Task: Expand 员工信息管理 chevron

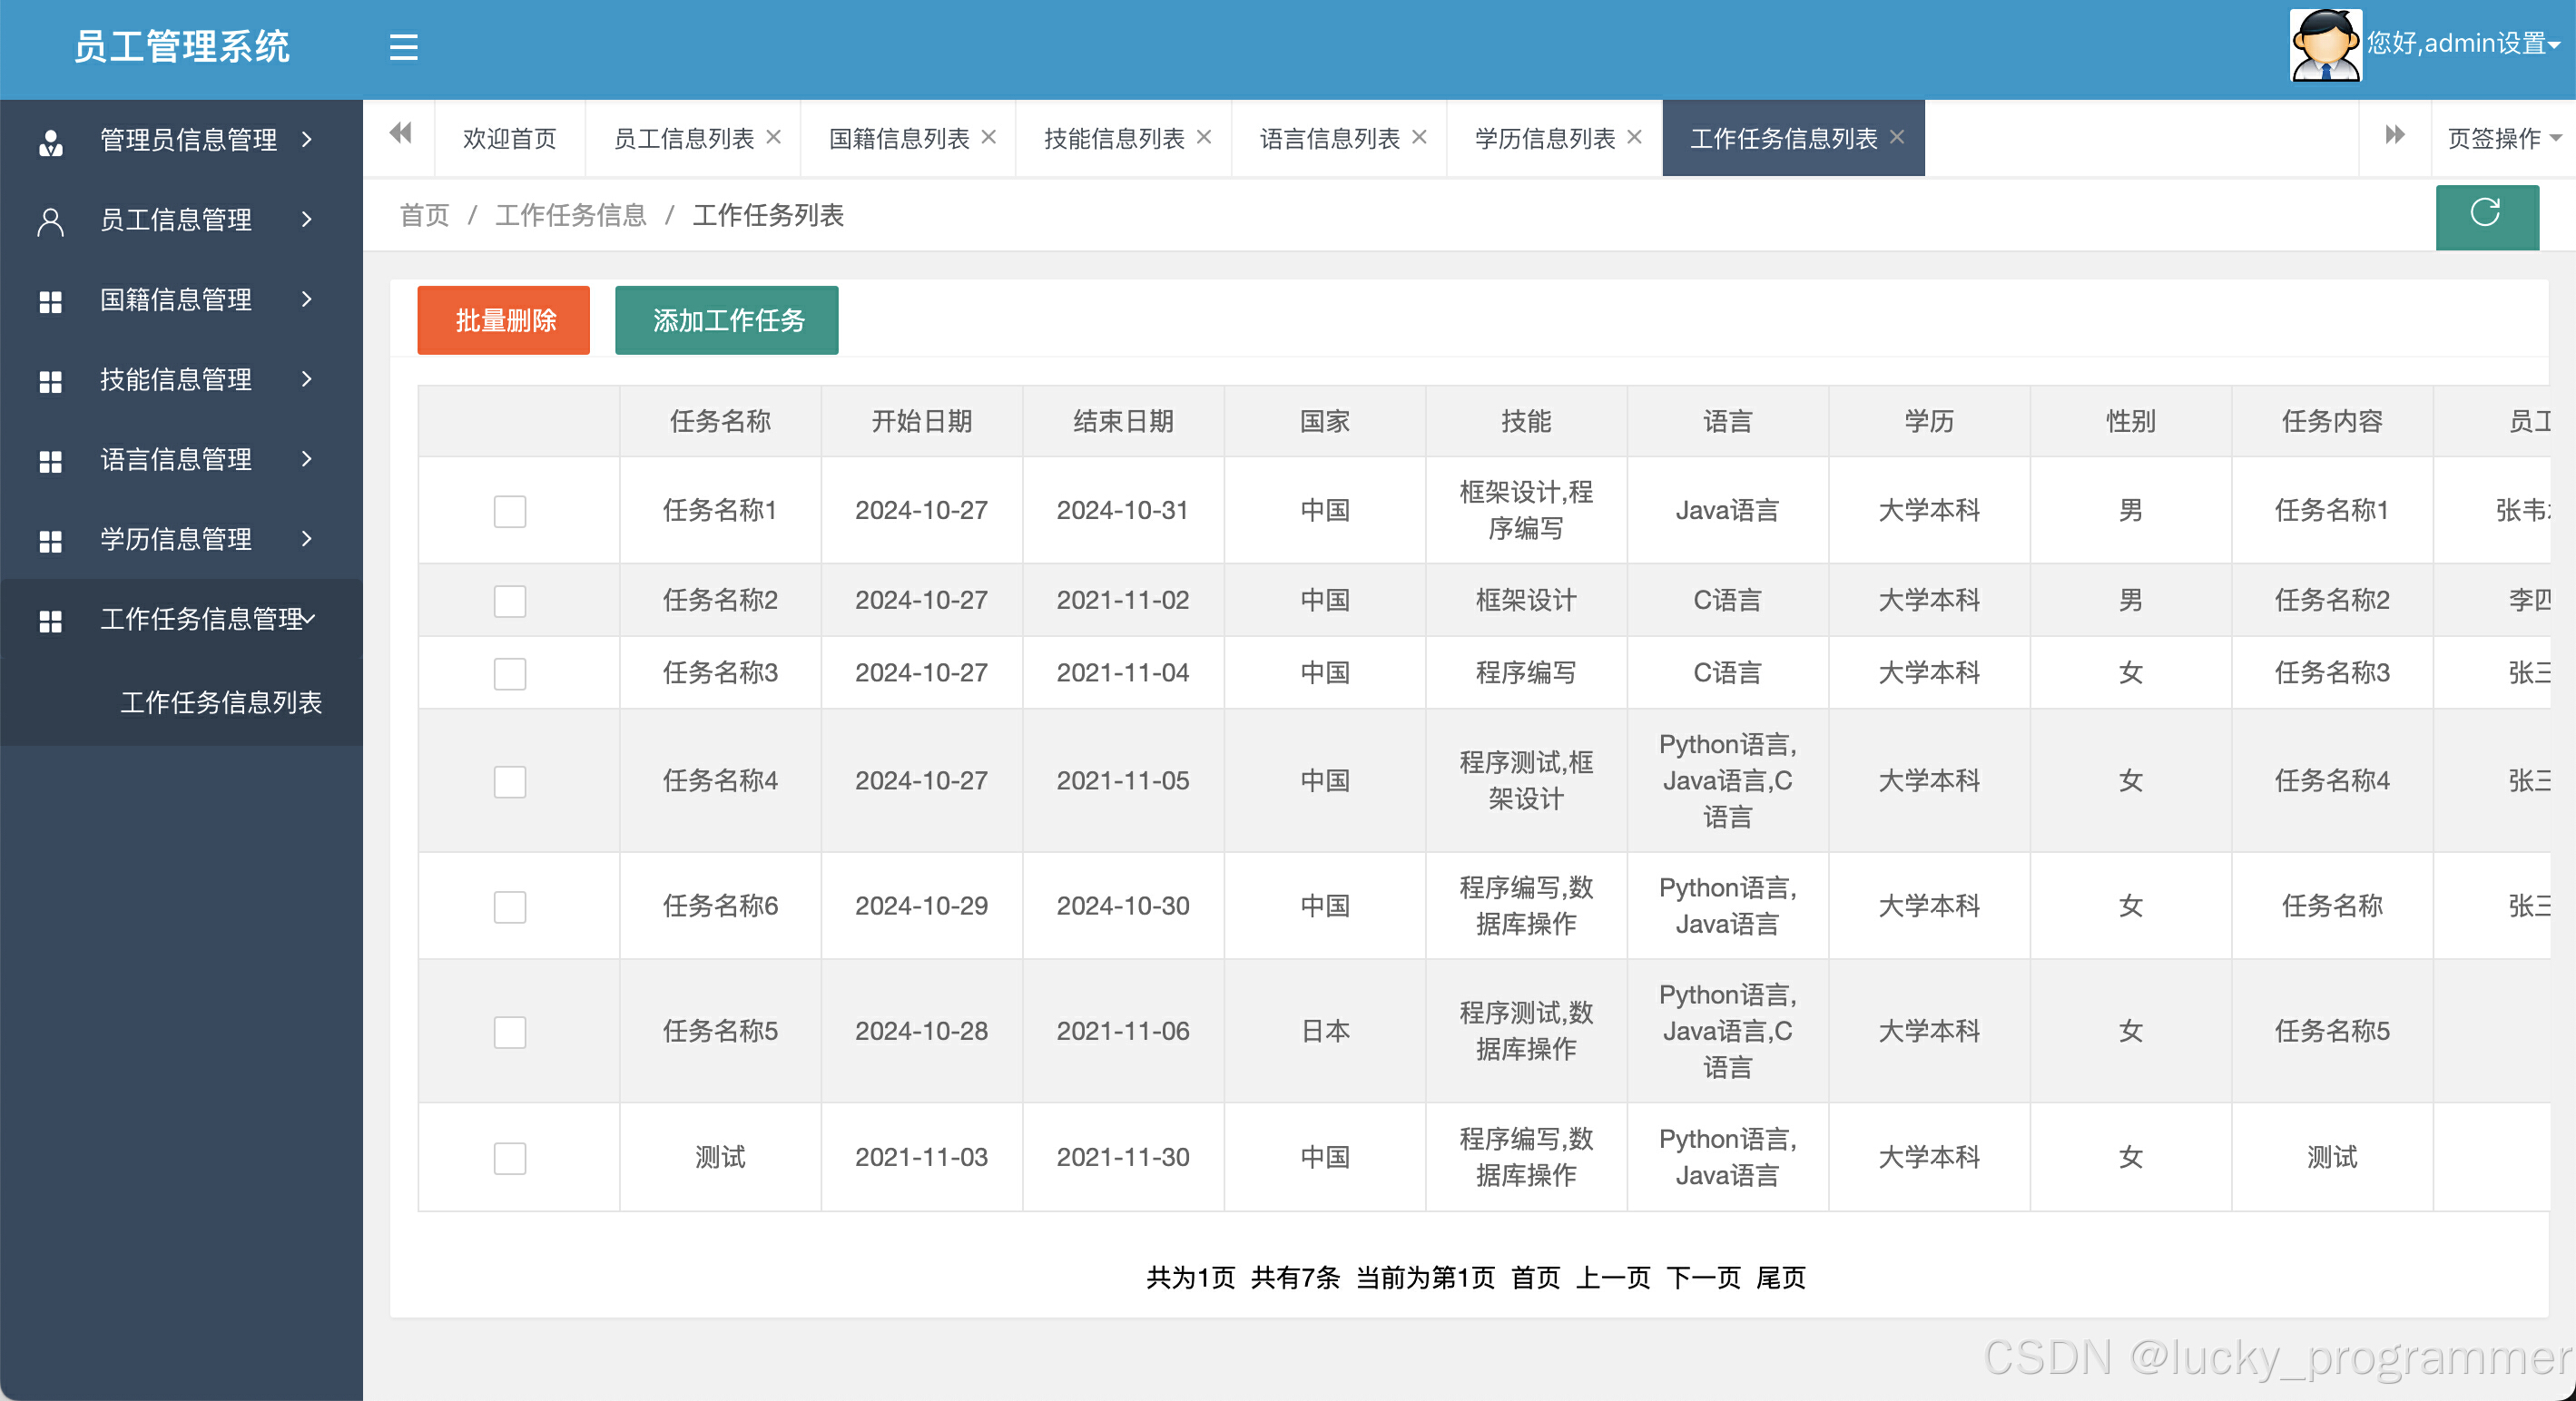Action: 307,219
